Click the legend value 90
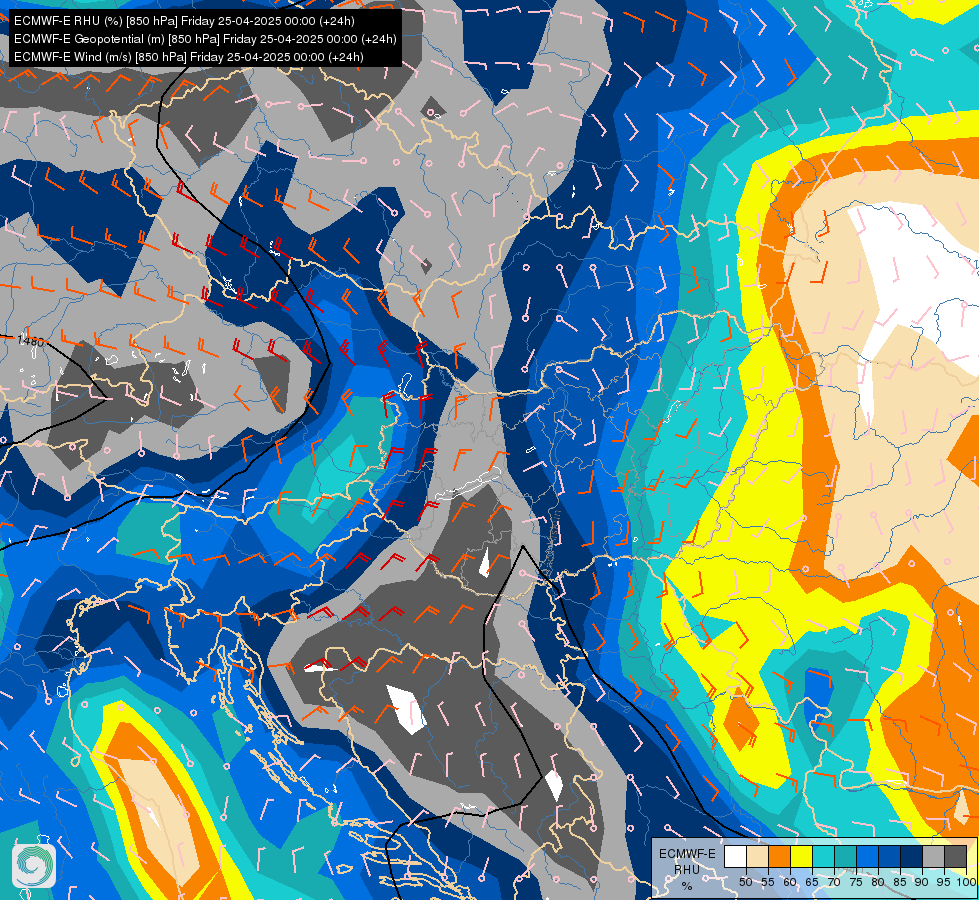 tap(922, 882)
